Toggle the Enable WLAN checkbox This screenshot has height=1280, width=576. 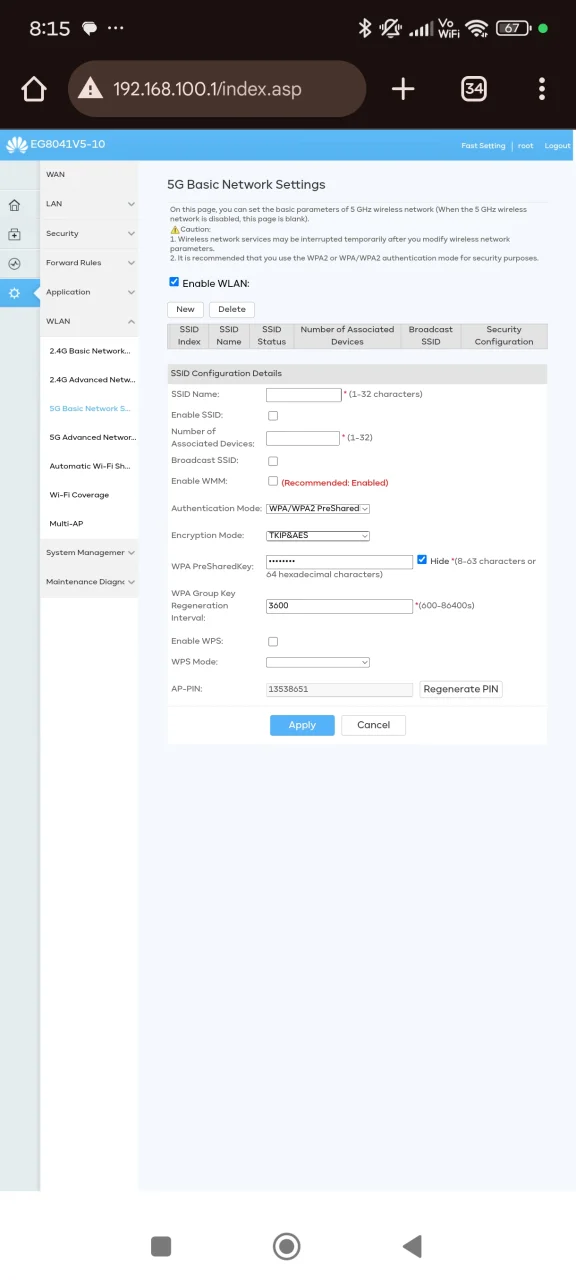pos(174,283)
